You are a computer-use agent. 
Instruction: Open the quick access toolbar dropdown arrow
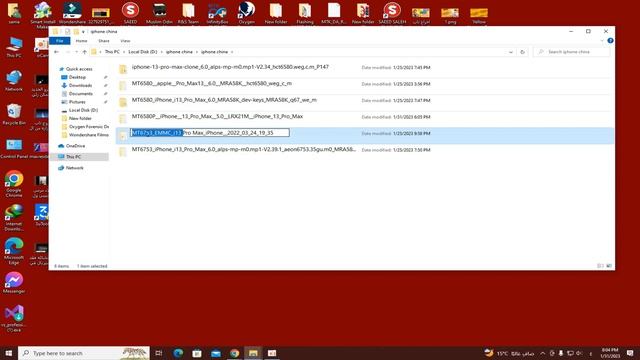[83, 31]
